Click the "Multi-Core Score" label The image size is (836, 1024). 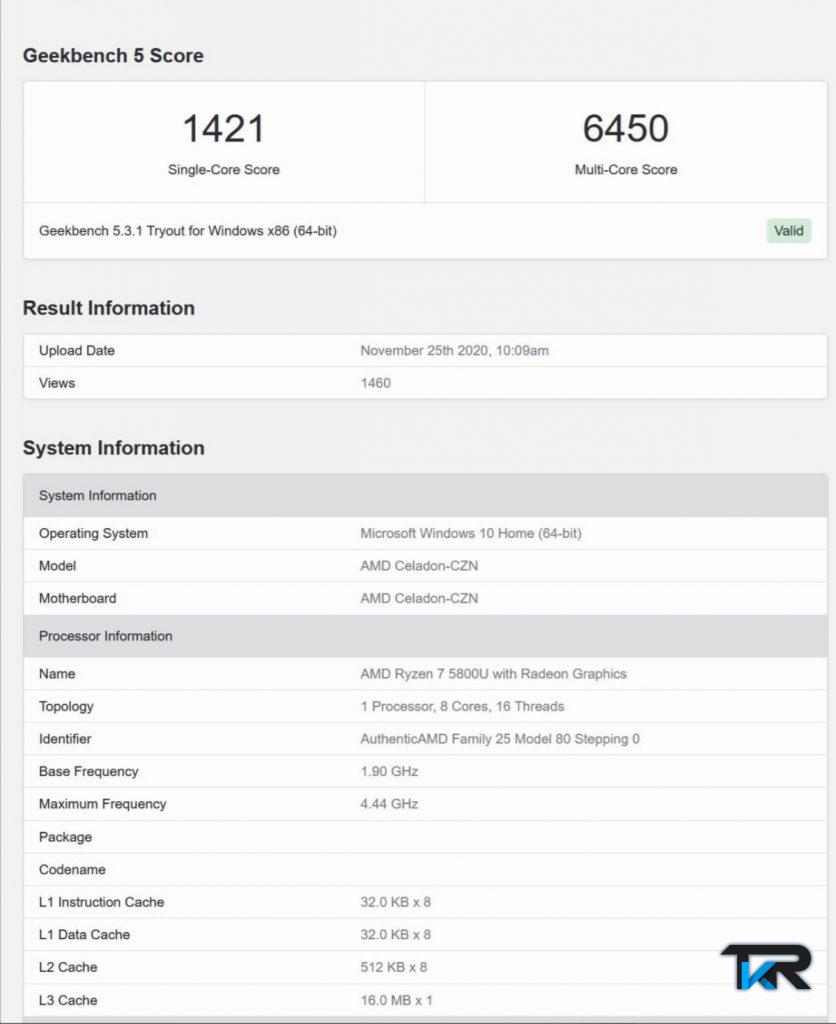[626, 170]
